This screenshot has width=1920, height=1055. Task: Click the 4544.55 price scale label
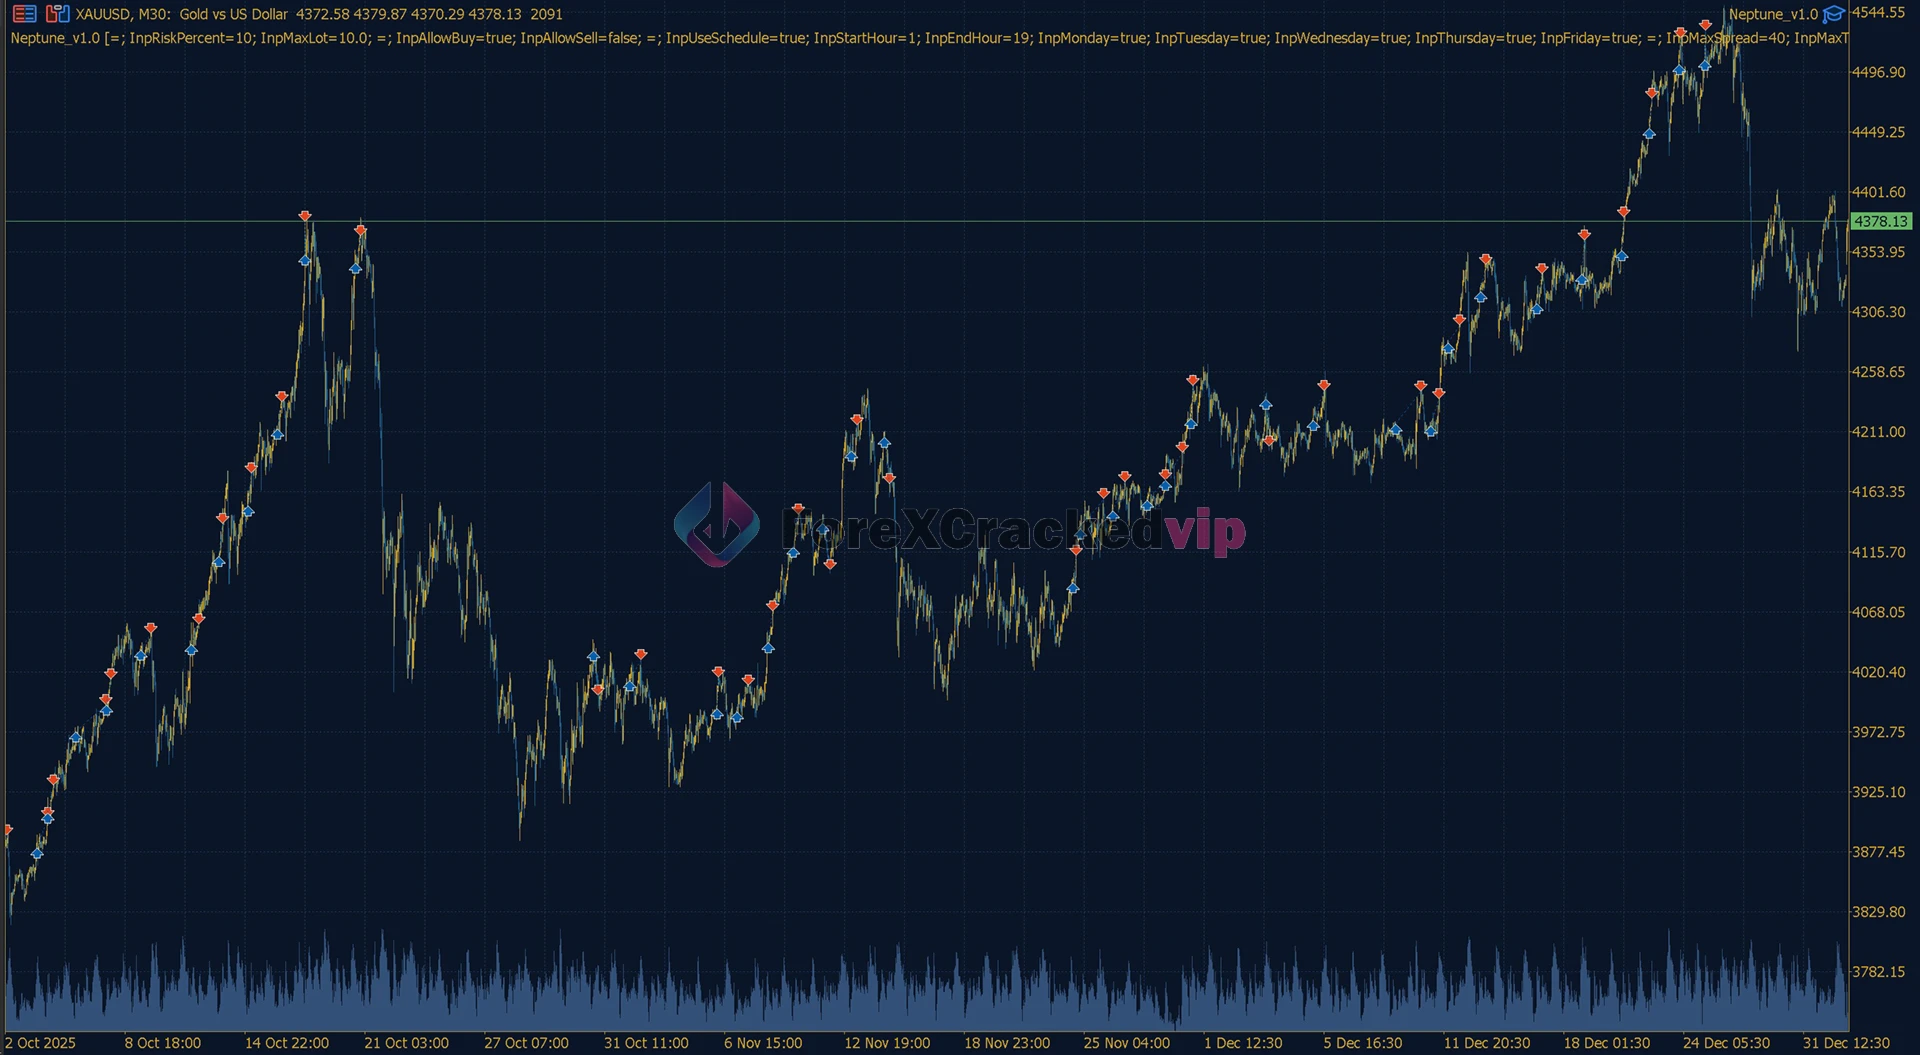point(1878,13)
